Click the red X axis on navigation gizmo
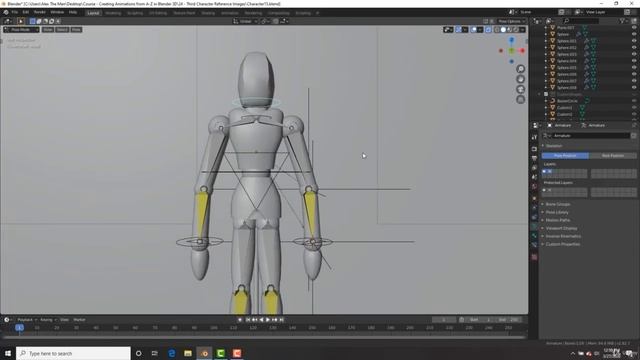This screenshot has width=640, height=360. click(x=522, y=51)
